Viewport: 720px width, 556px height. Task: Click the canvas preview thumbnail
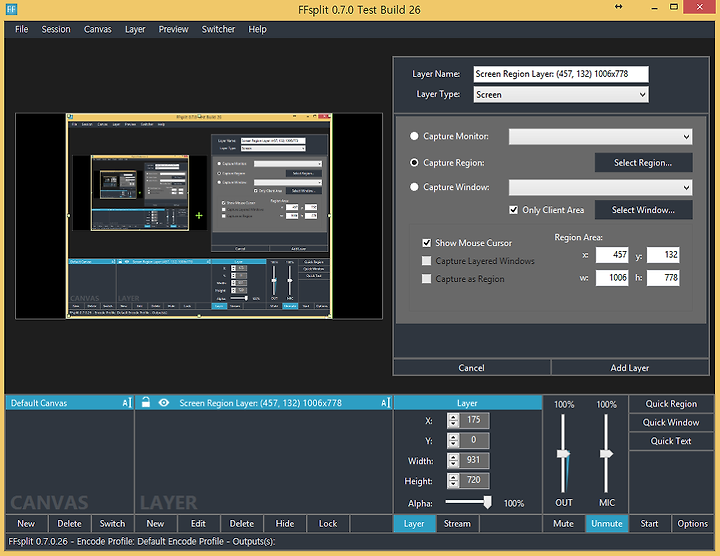click(199, 216)
